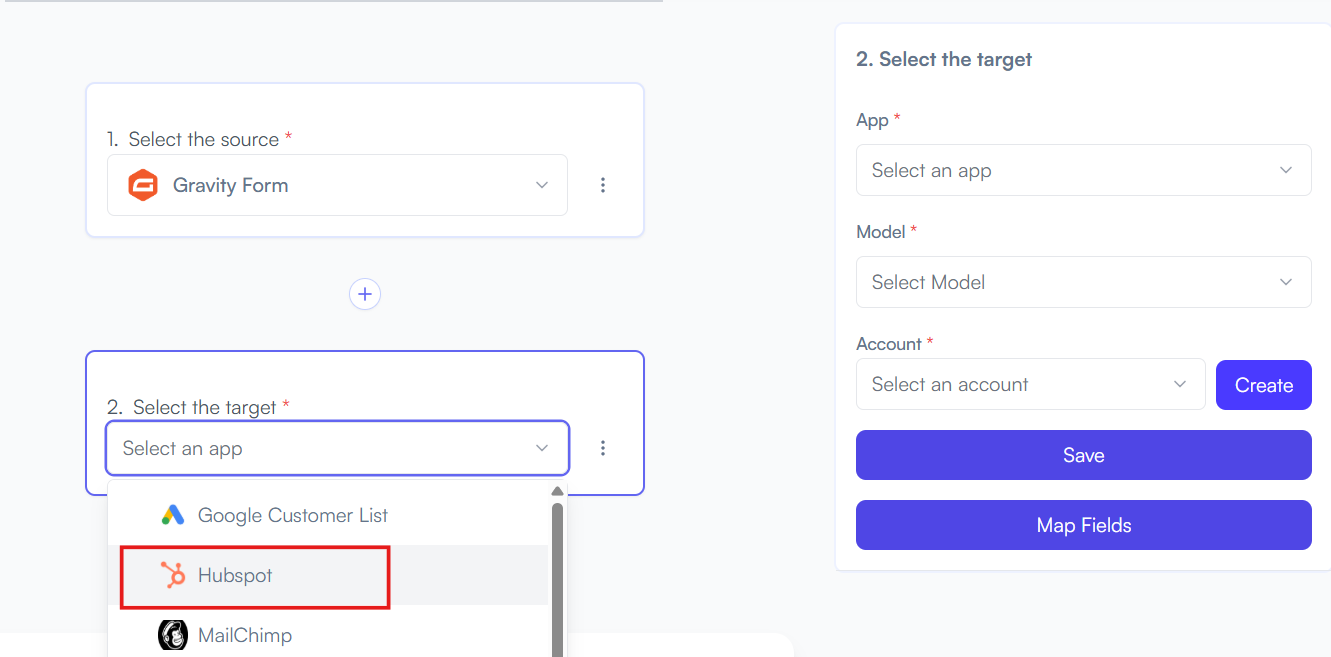Click the Google Customer List logo icon
1331x657 pixels.
[x=173, y=515]
